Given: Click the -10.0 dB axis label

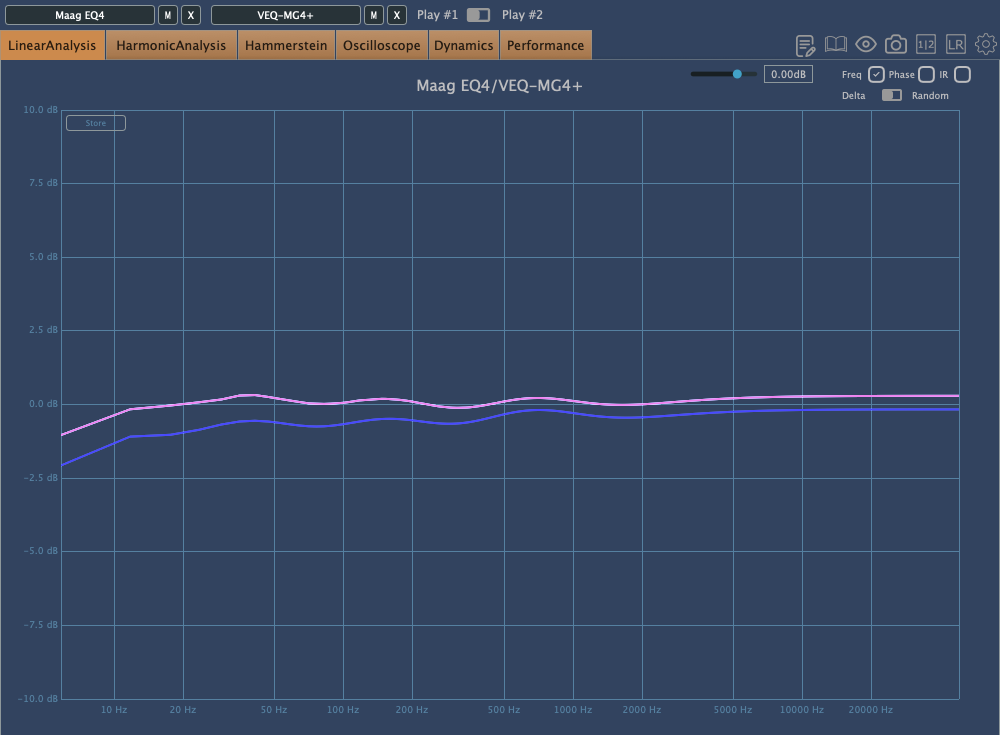Looking at the screenshot, I should click(x=38, y=699).
